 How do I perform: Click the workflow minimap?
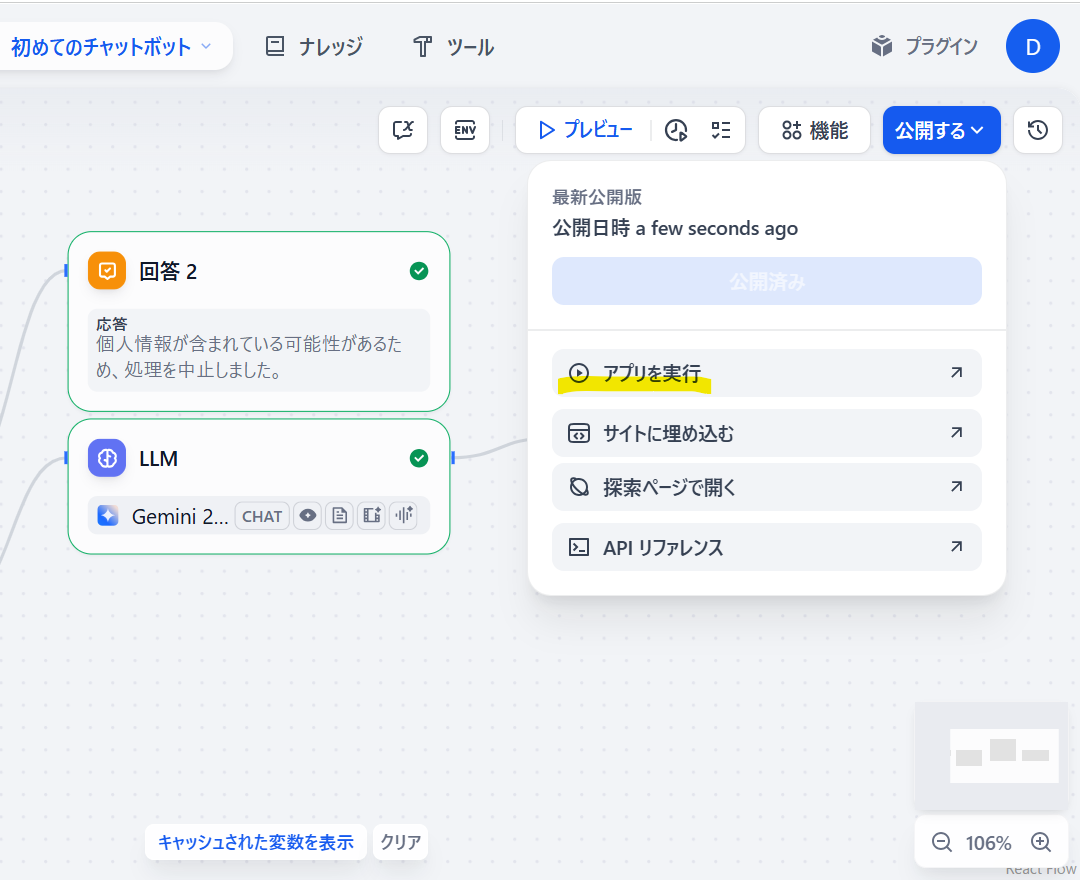point(991,755)
